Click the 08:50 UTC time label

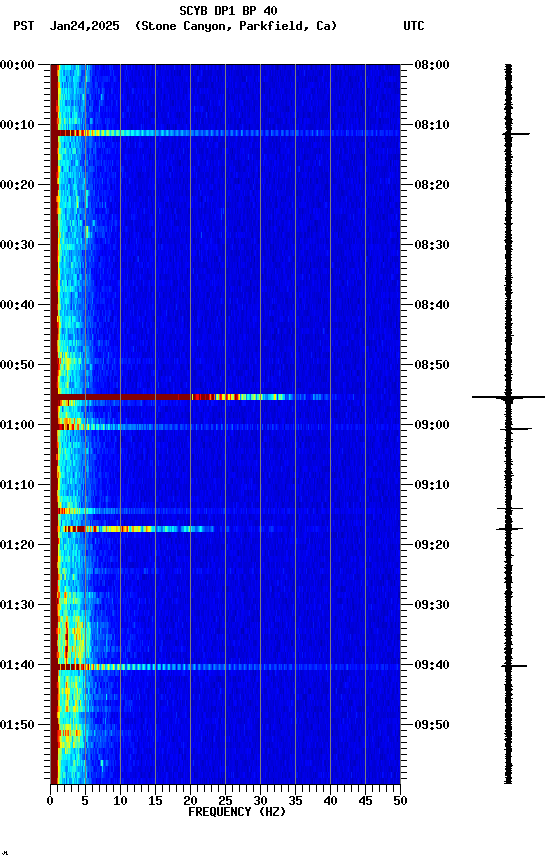pos(432,365)
